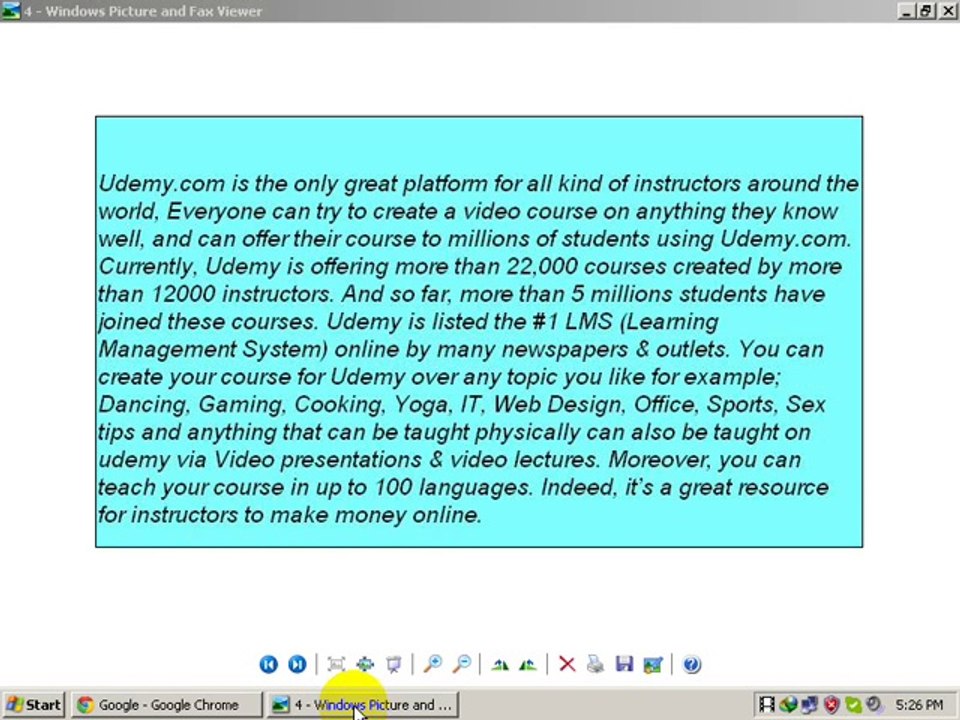This screenshot has width=960, height=720.
Task: Save a copy with floppy icon
Action: 624,664
